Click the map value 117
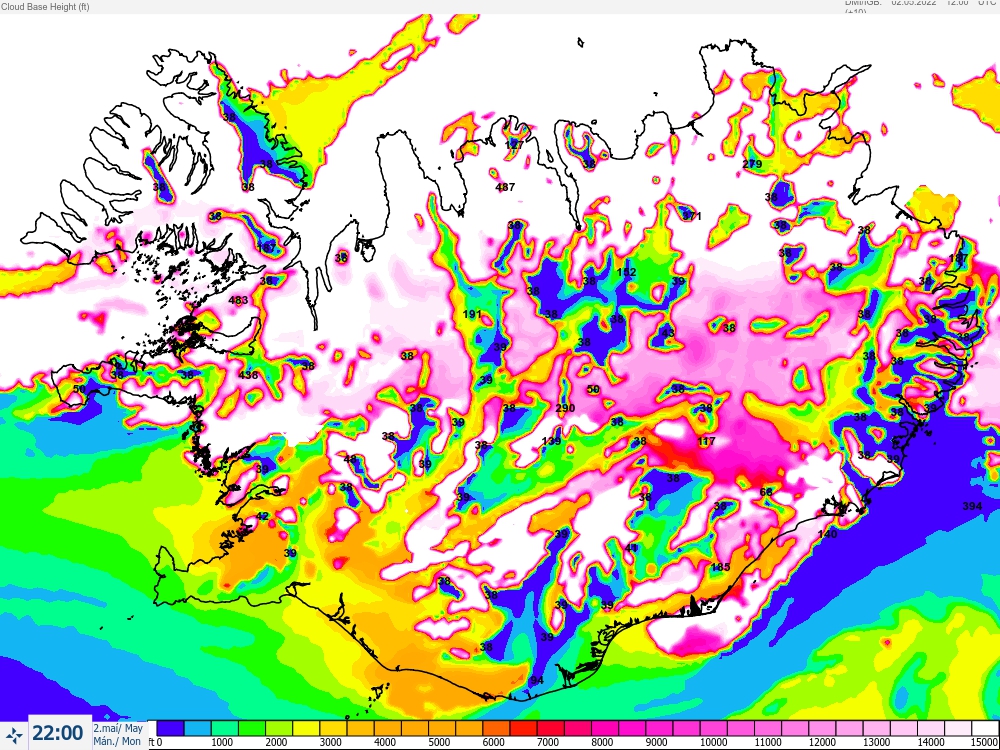Image resolution: width=1000 pixels, height=750 pixels. (x=707, y=441)
